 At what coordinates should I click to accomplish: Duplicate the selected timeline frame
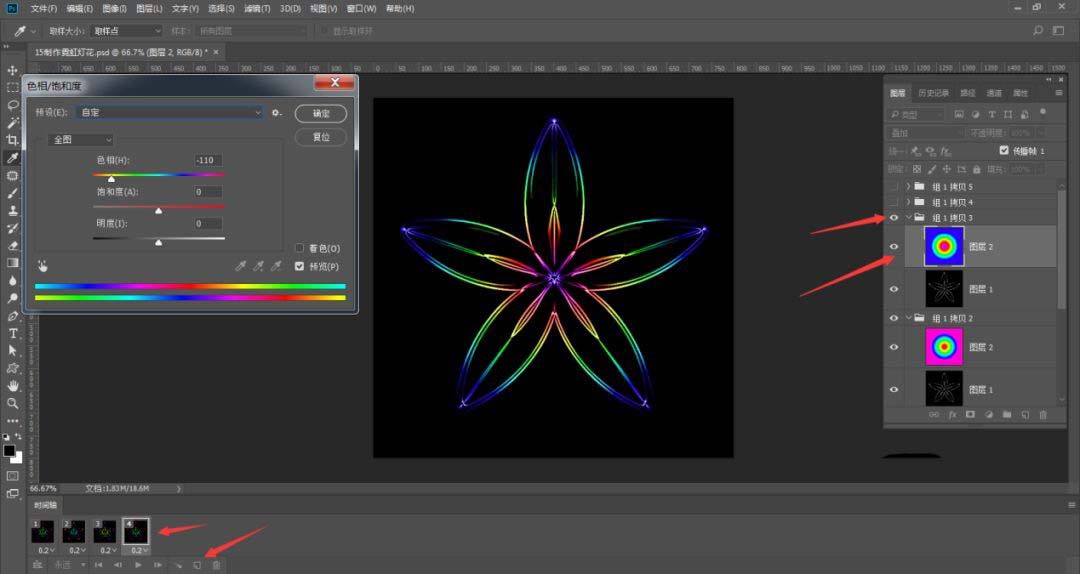197,565
